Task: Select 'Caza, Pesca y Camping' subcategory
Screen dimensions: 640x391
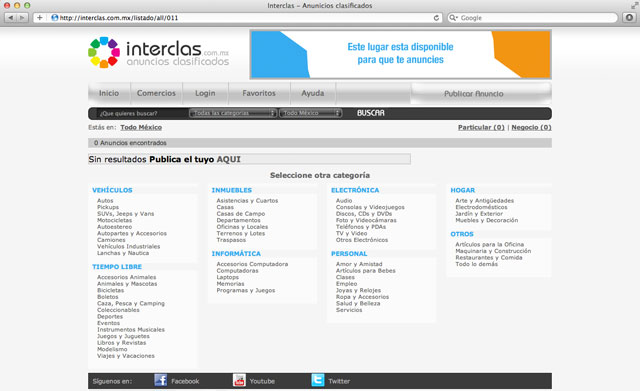Action: click(131, 304)
